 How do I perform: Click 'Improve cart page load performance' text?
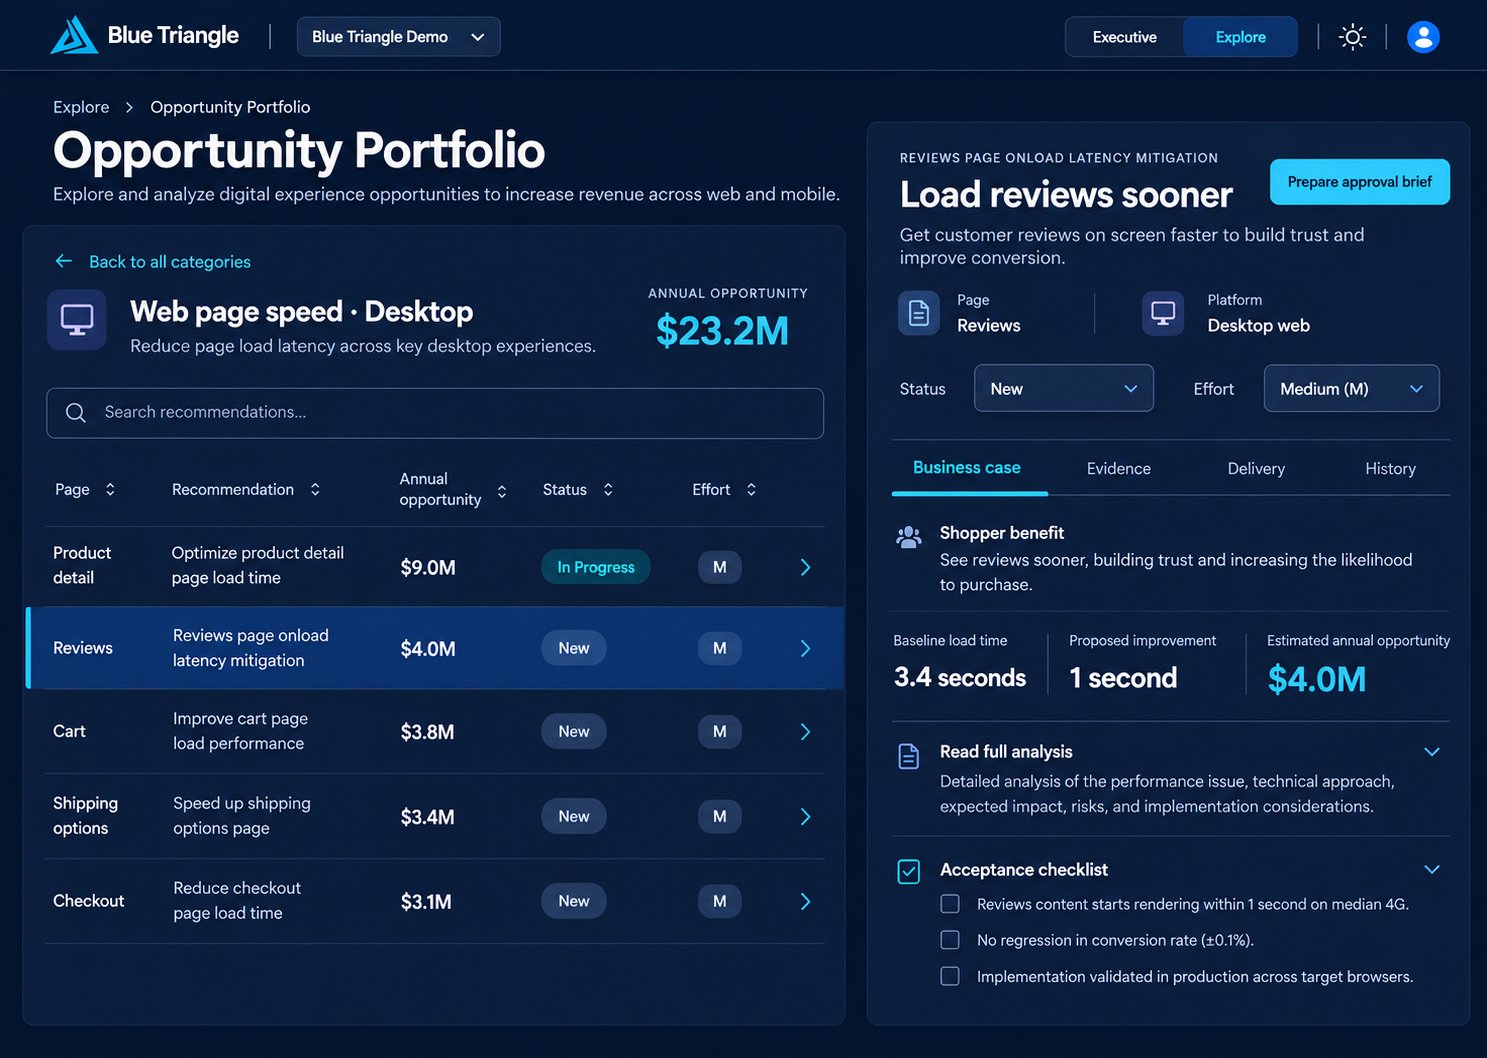tap(240, 731)
